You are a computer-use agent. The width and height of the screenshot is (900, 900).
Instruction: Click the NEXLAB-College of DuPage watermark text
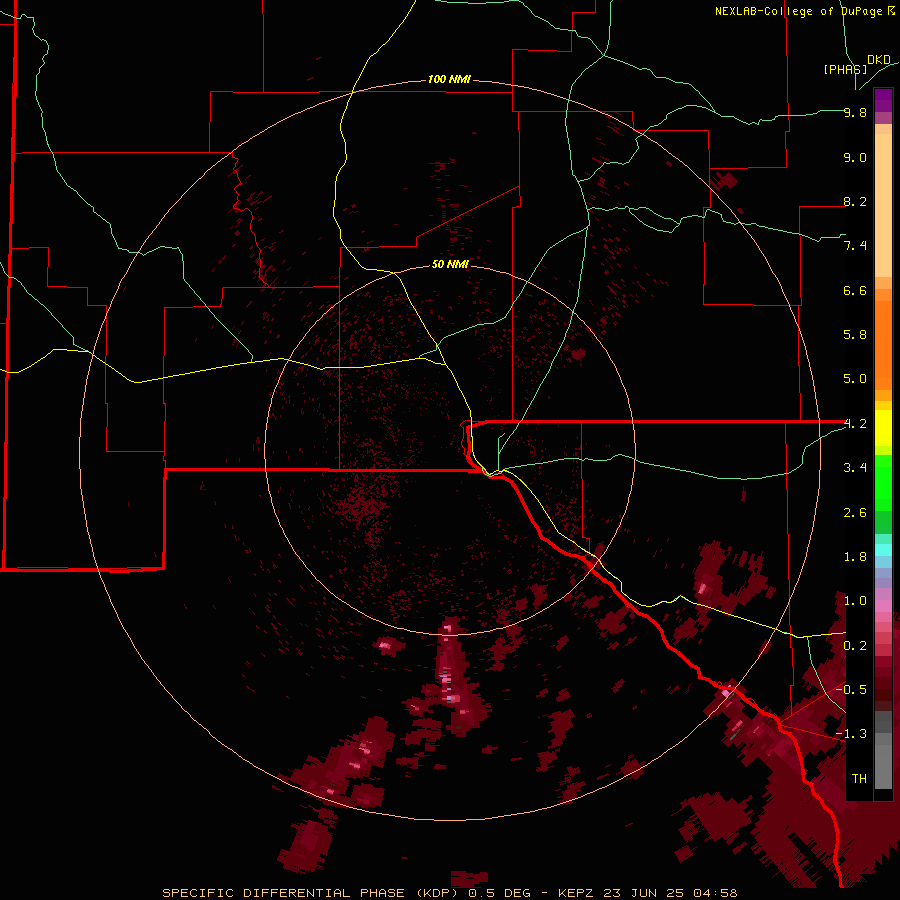click(804, 11)
